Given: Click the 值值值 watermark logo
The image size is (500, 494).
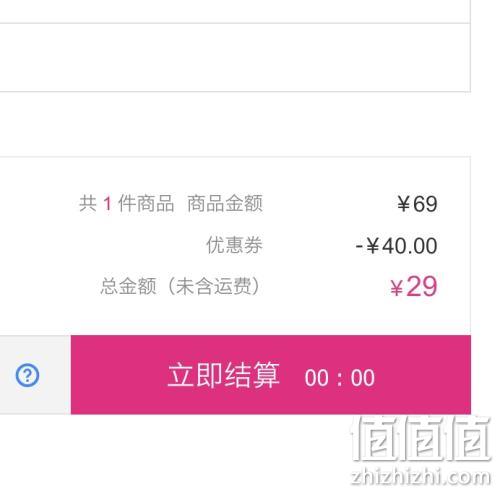Looking at the screenshot, I should [x=421, y=438].
